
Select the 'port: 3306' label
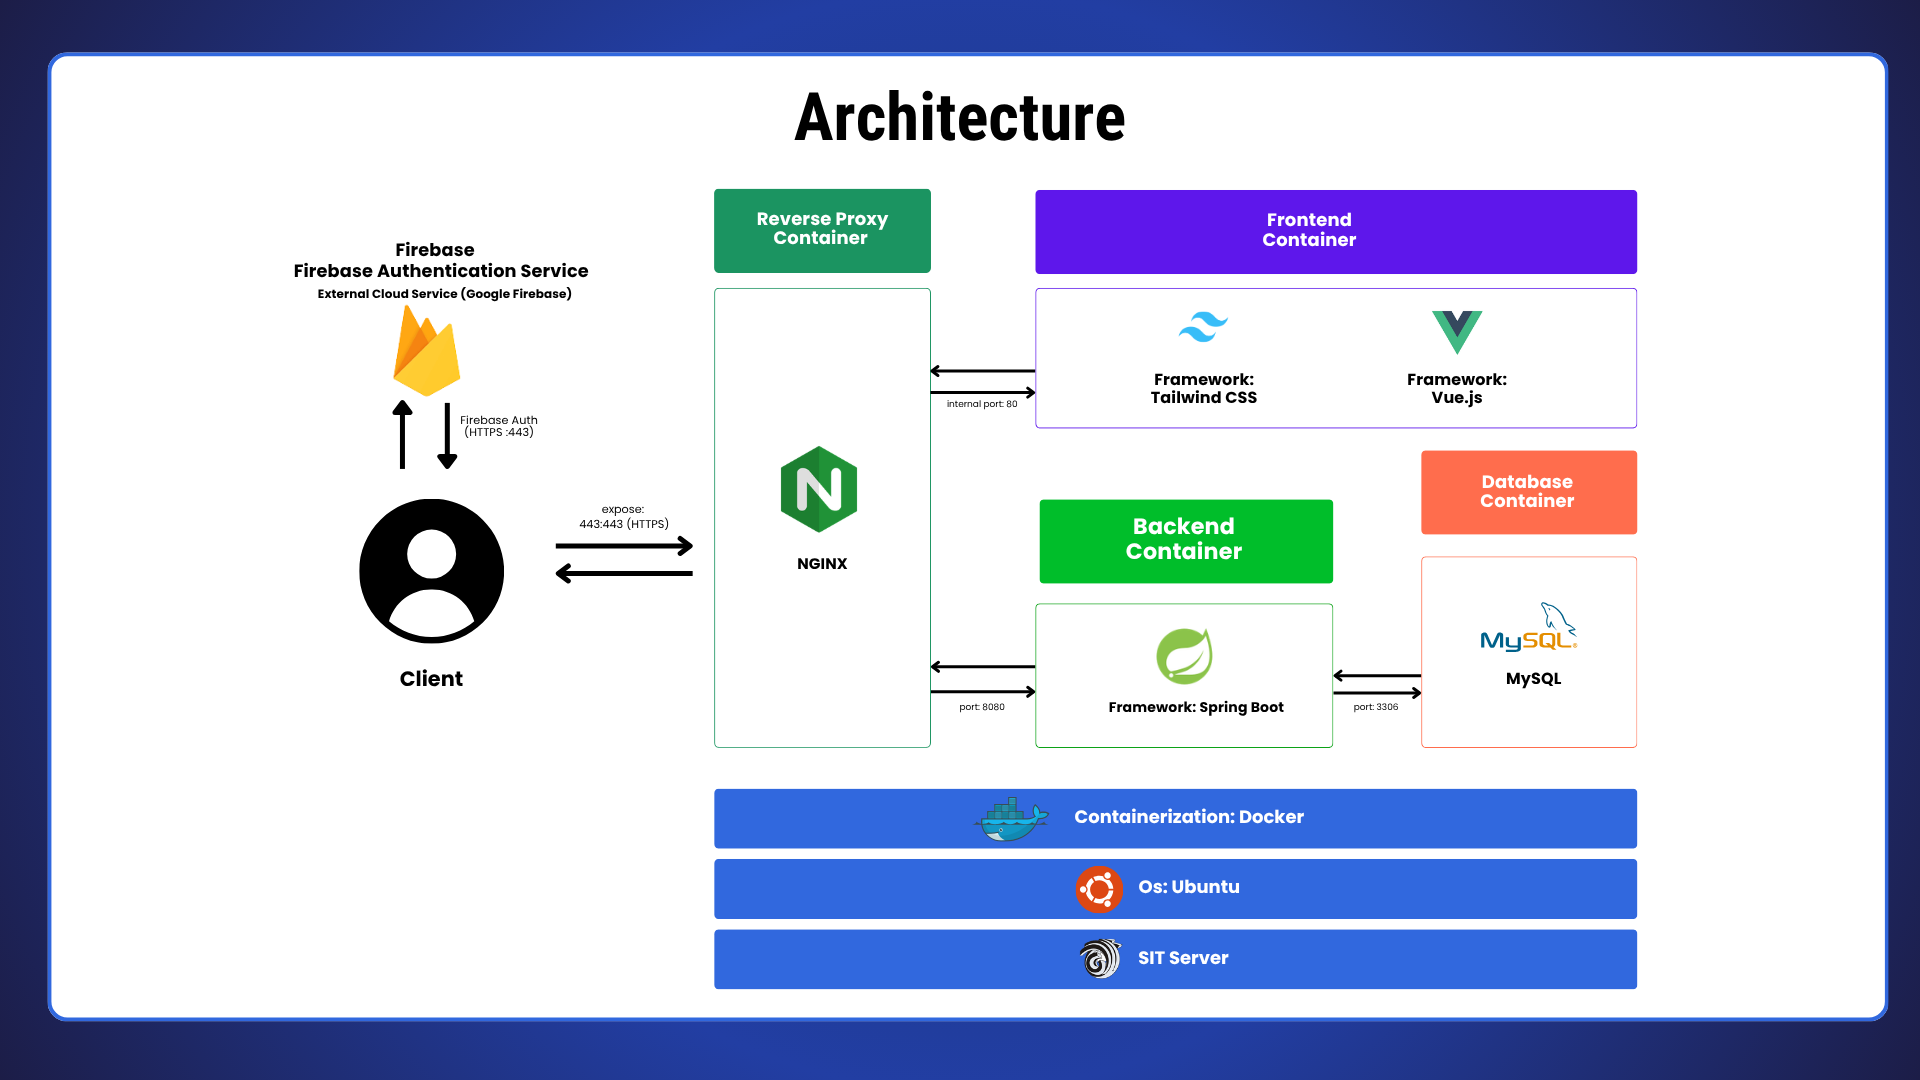[1375, 707]
